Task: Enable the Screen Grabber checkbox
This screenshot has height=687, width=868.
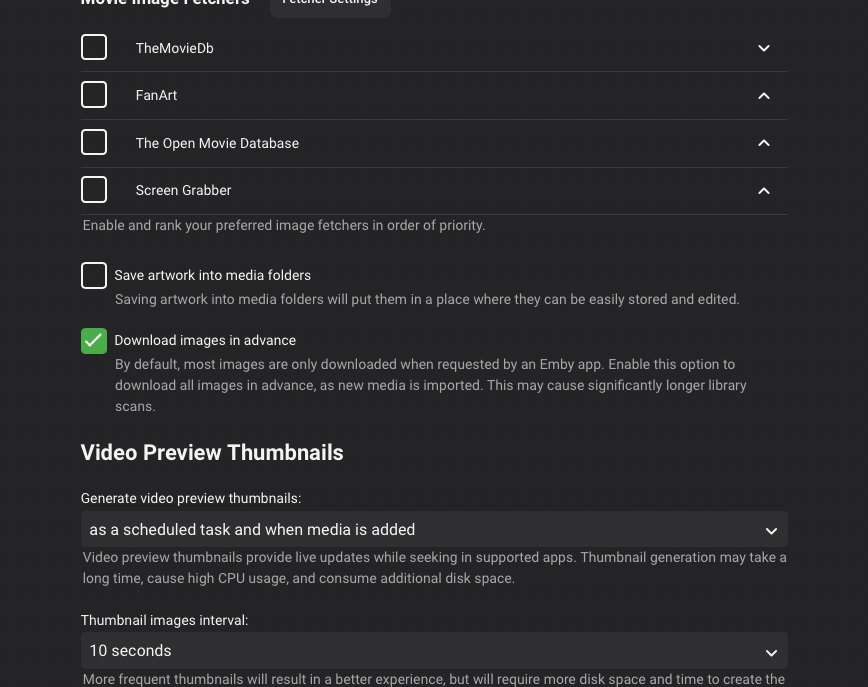Action: point(94,190)
